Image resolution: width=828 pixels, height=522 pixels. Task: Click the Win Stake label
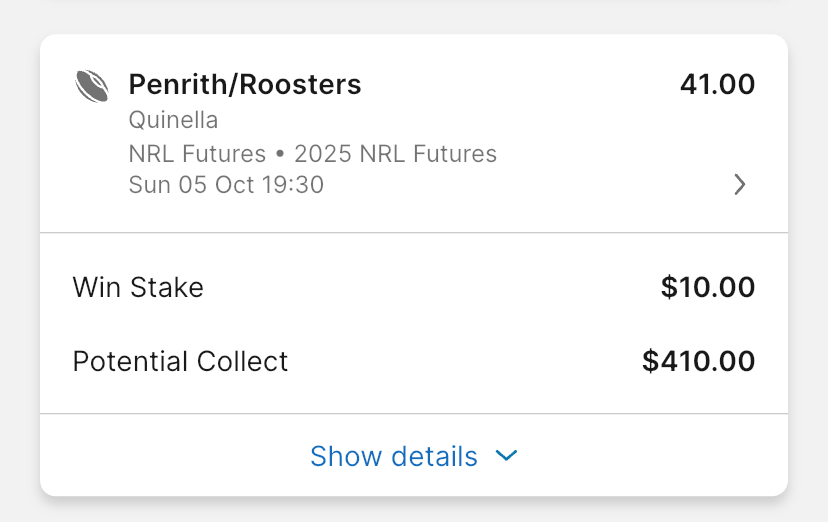(x=138, y=288)
